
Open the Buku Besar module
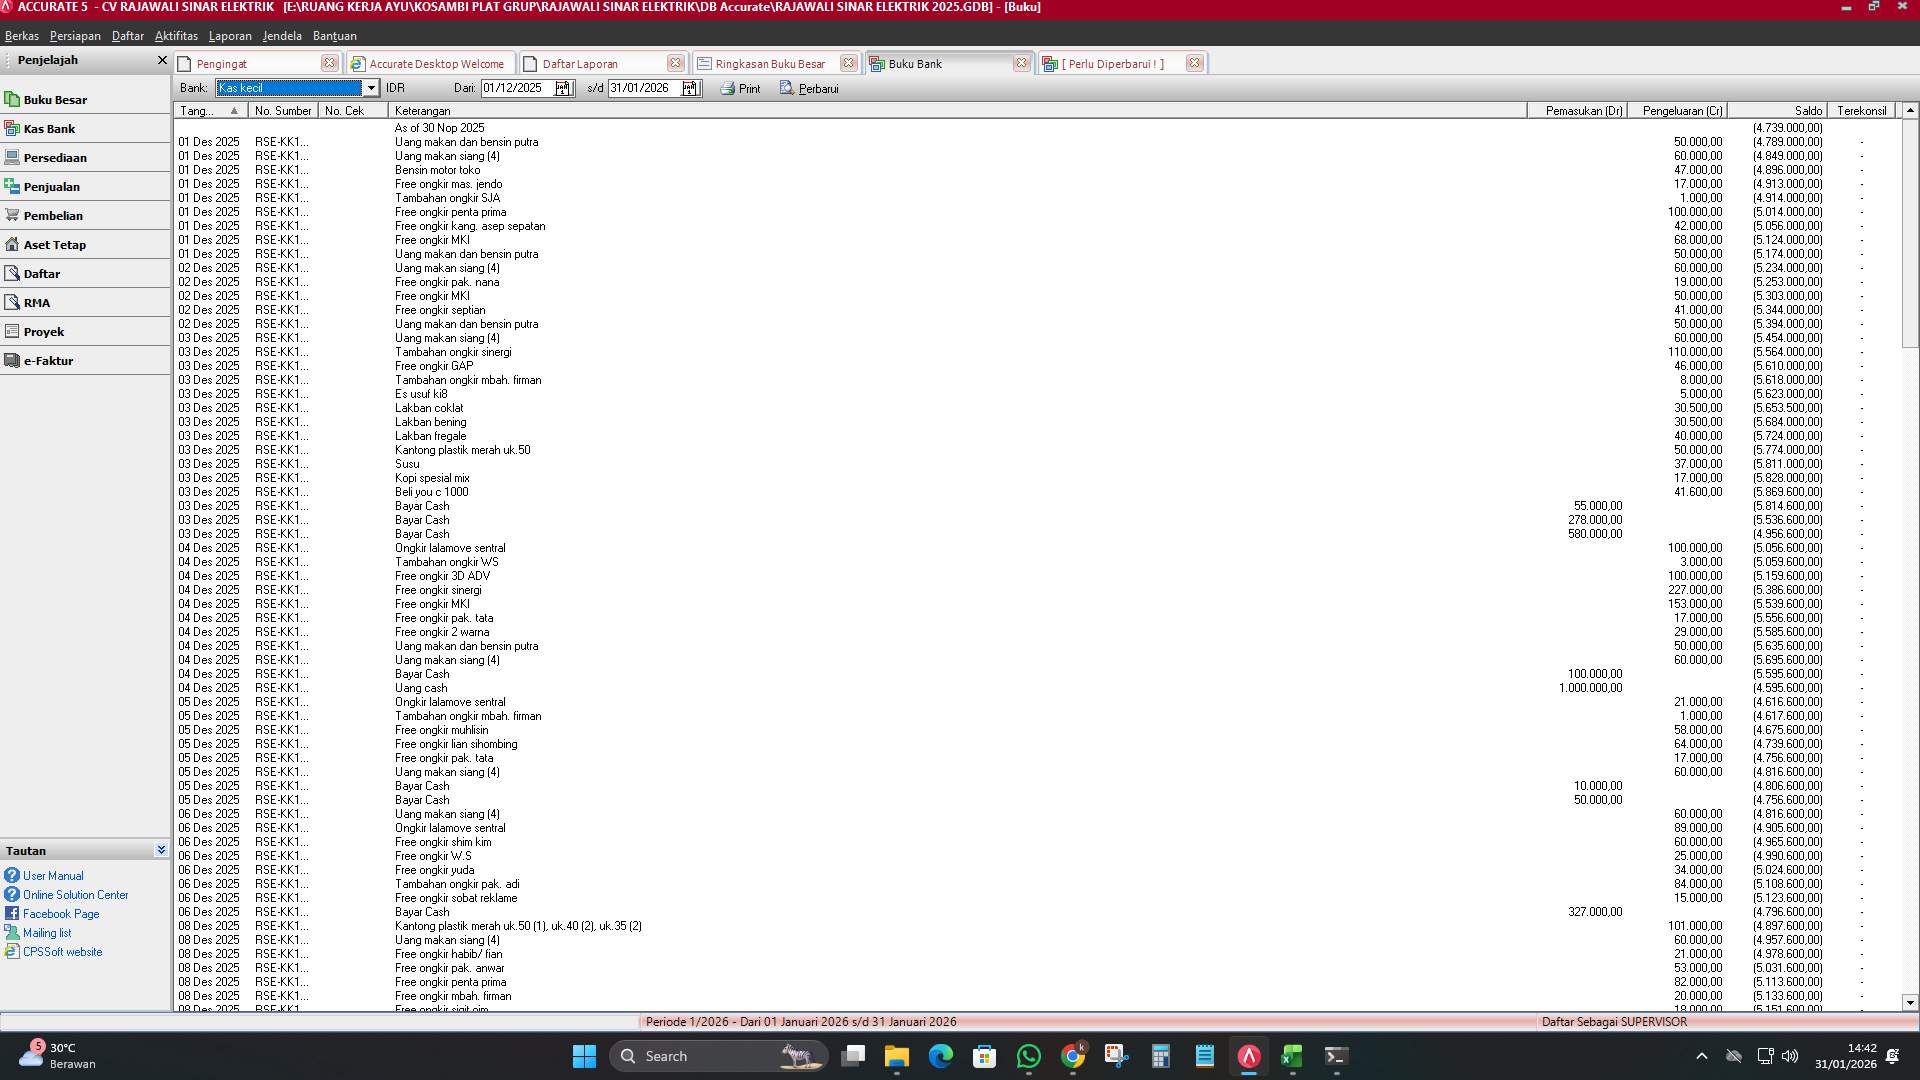(x=55, y=99)
